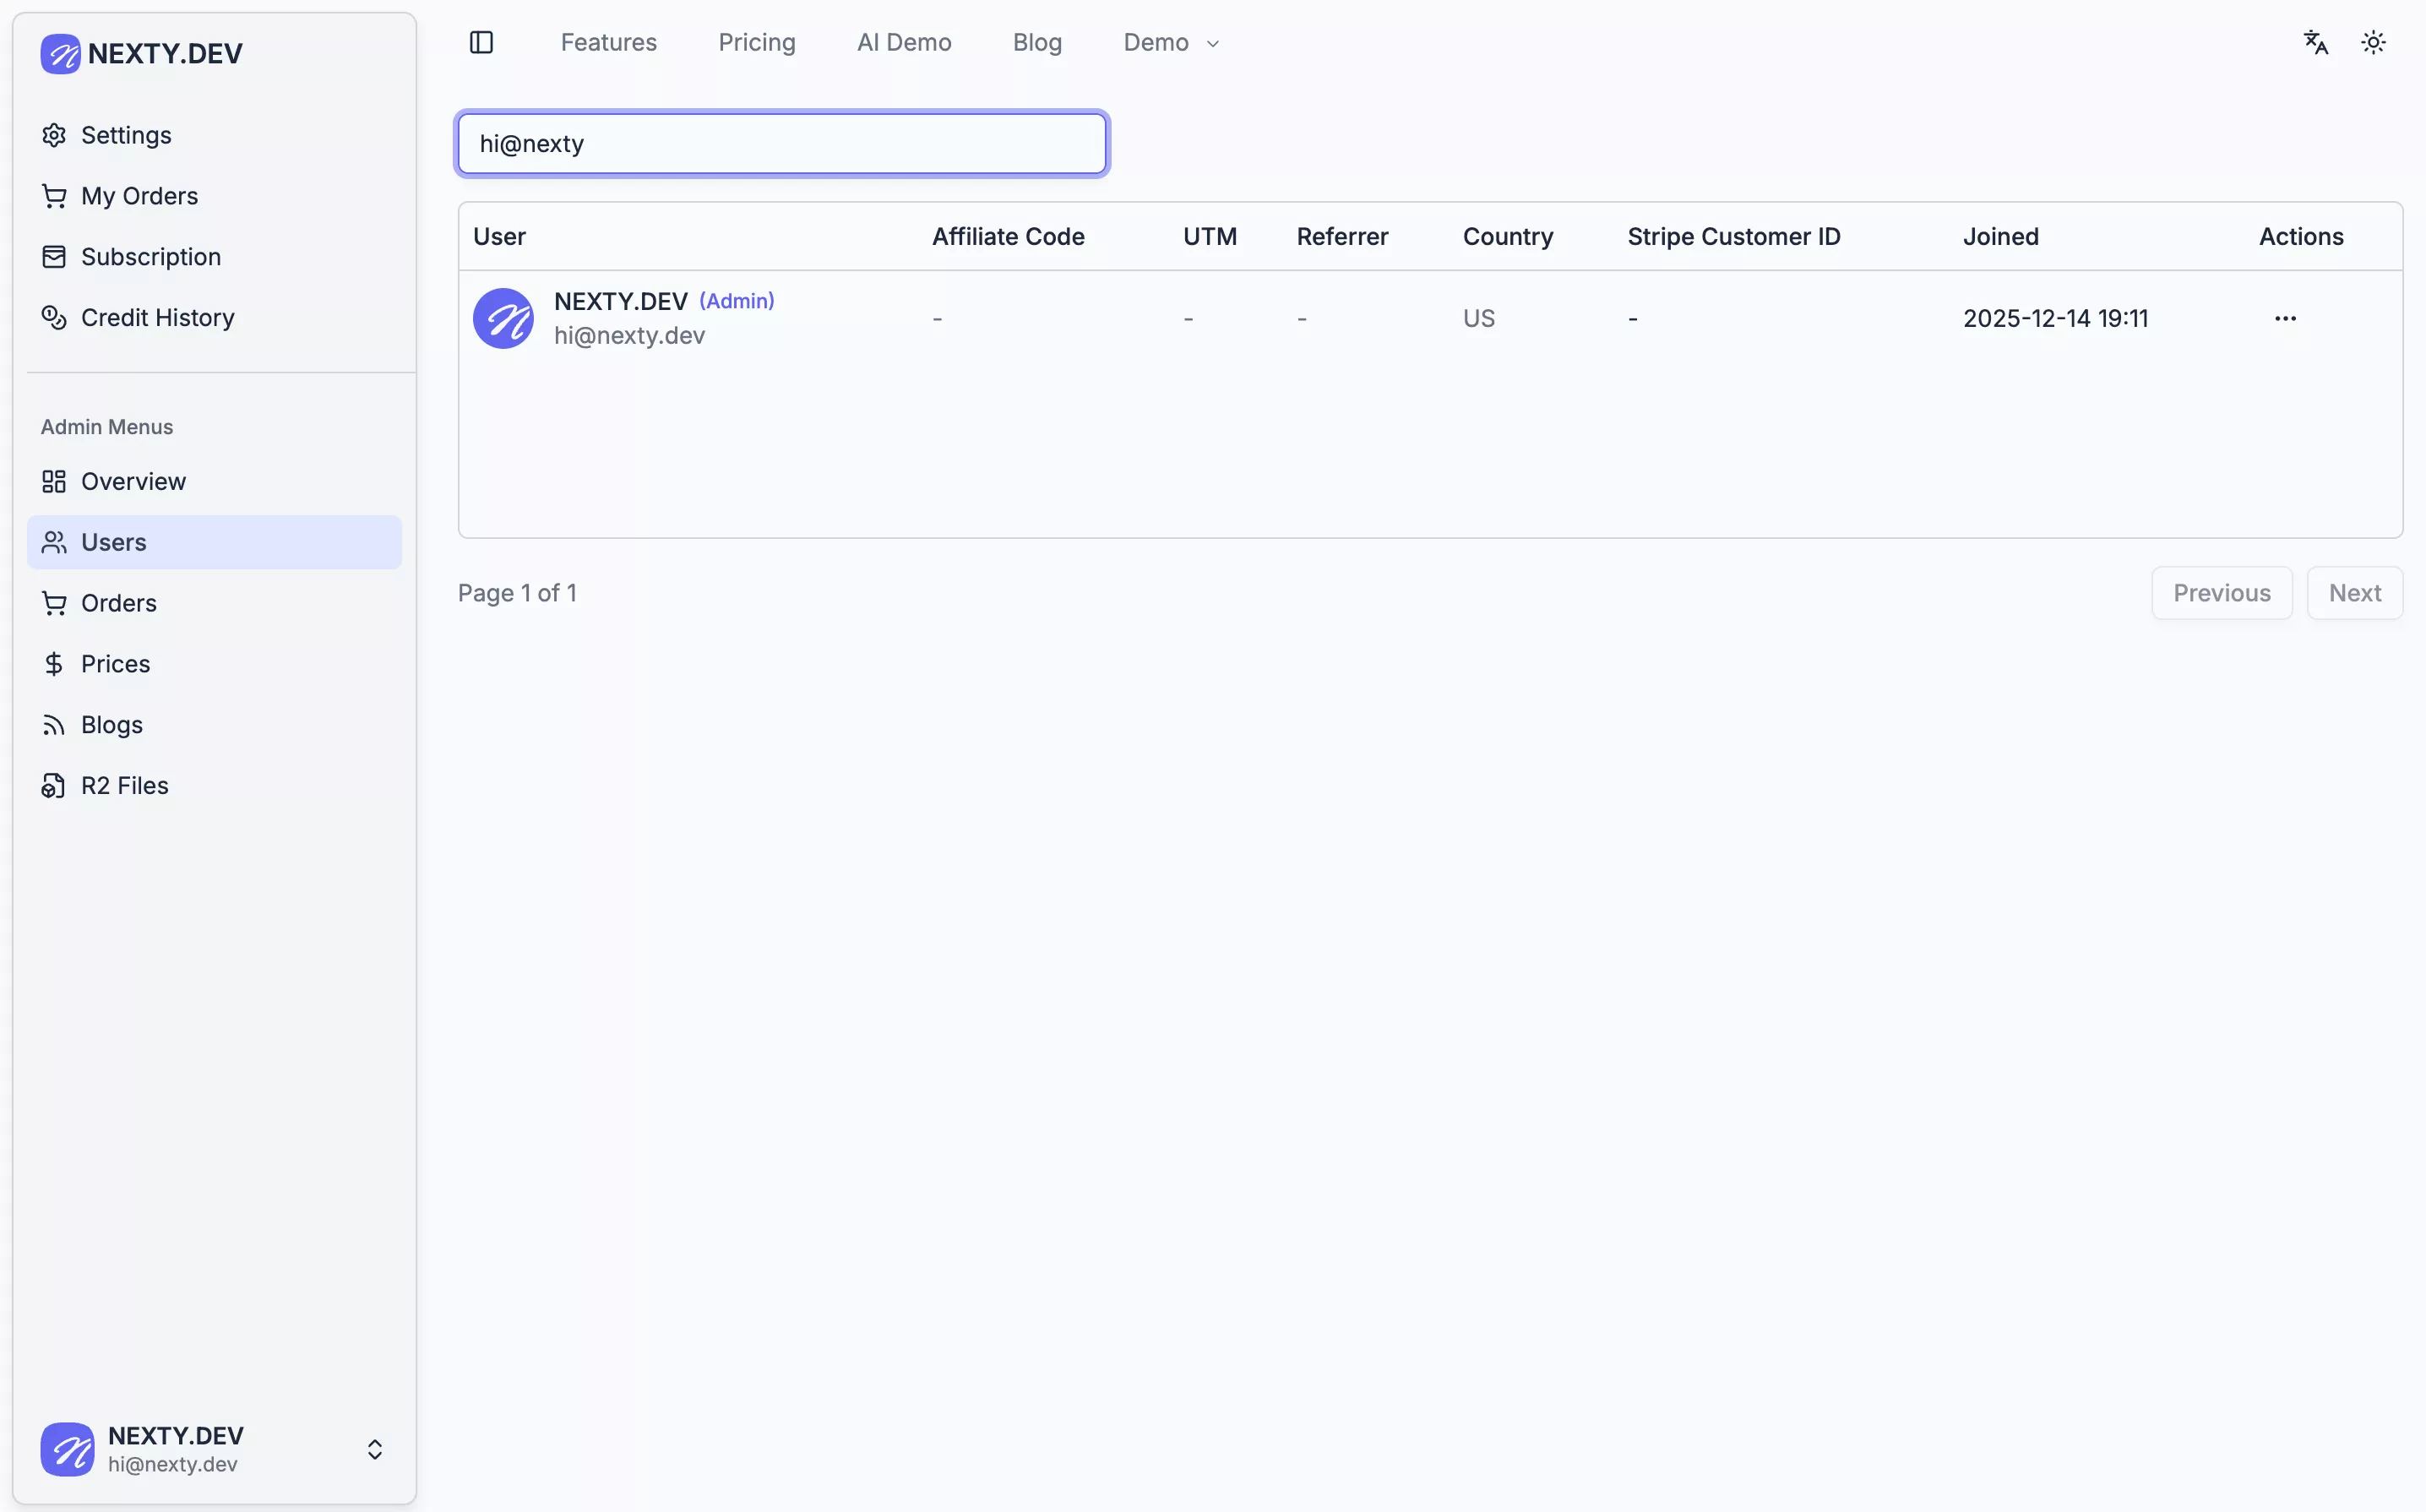This screenshot has height=1512, width=2426.
Task: Expand the account switcher at sidebar bottom
Action: click(x=374, y=1449)
